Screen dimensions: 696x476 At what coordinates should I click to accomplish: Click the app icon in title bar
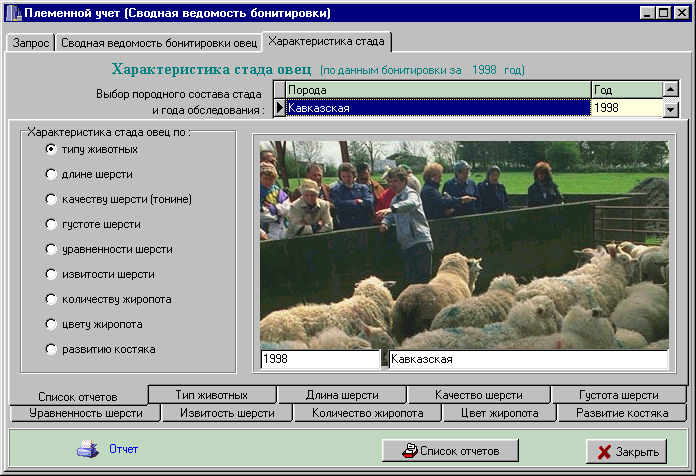pos(13,14)
